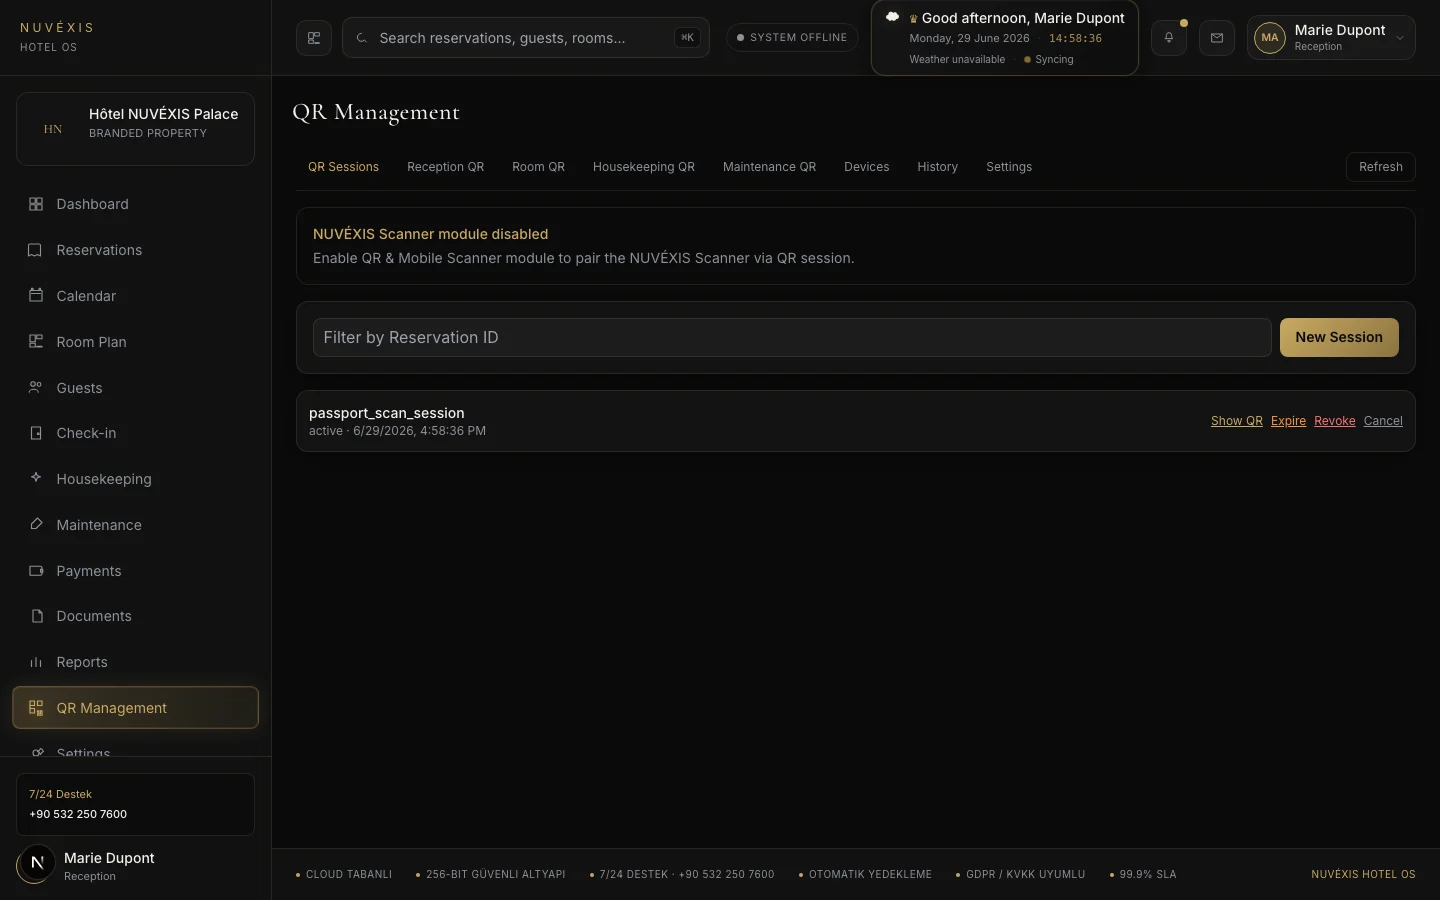Click the HN property logo
Image resolution: width=1440 pixels, height=900 pixels.
pyautogui.click(x=53, y=129)
